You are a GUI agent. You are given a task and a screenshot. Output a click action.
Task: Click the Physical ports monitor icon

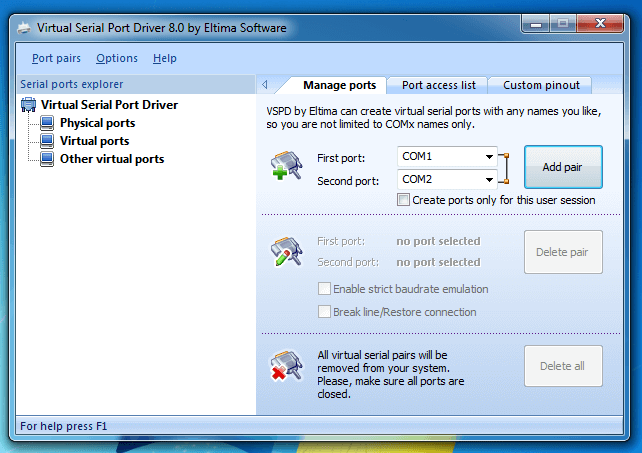click(47, 123)
